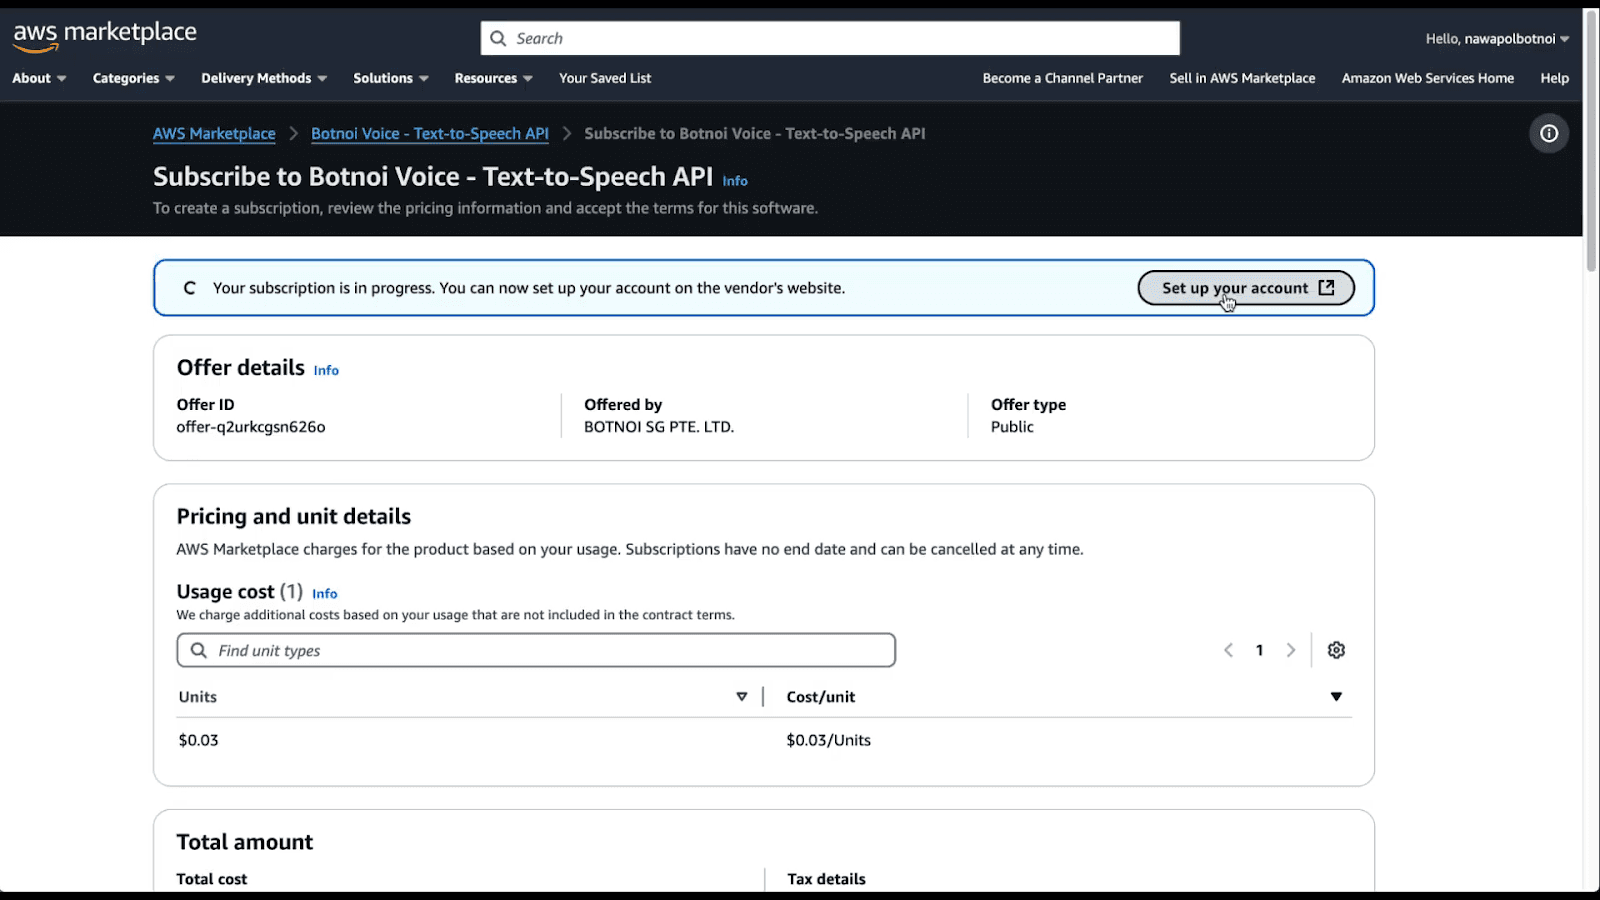
Task: Expand the Delivery Methods menu
Action: pos(264,78)
